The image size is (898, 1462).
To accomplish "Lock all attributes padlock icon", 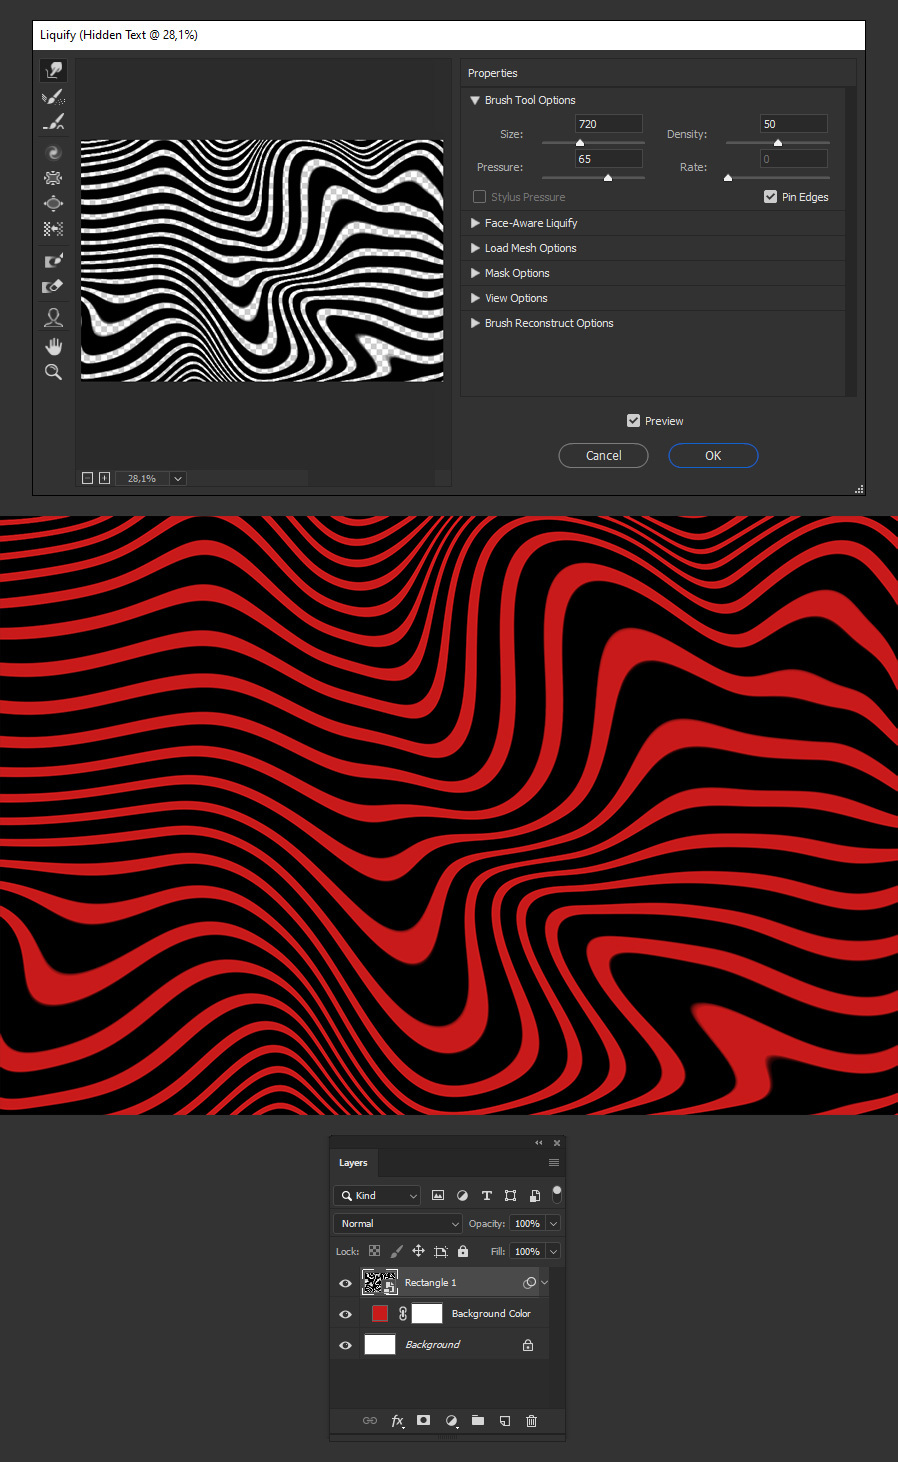I will pos(463,1251).
